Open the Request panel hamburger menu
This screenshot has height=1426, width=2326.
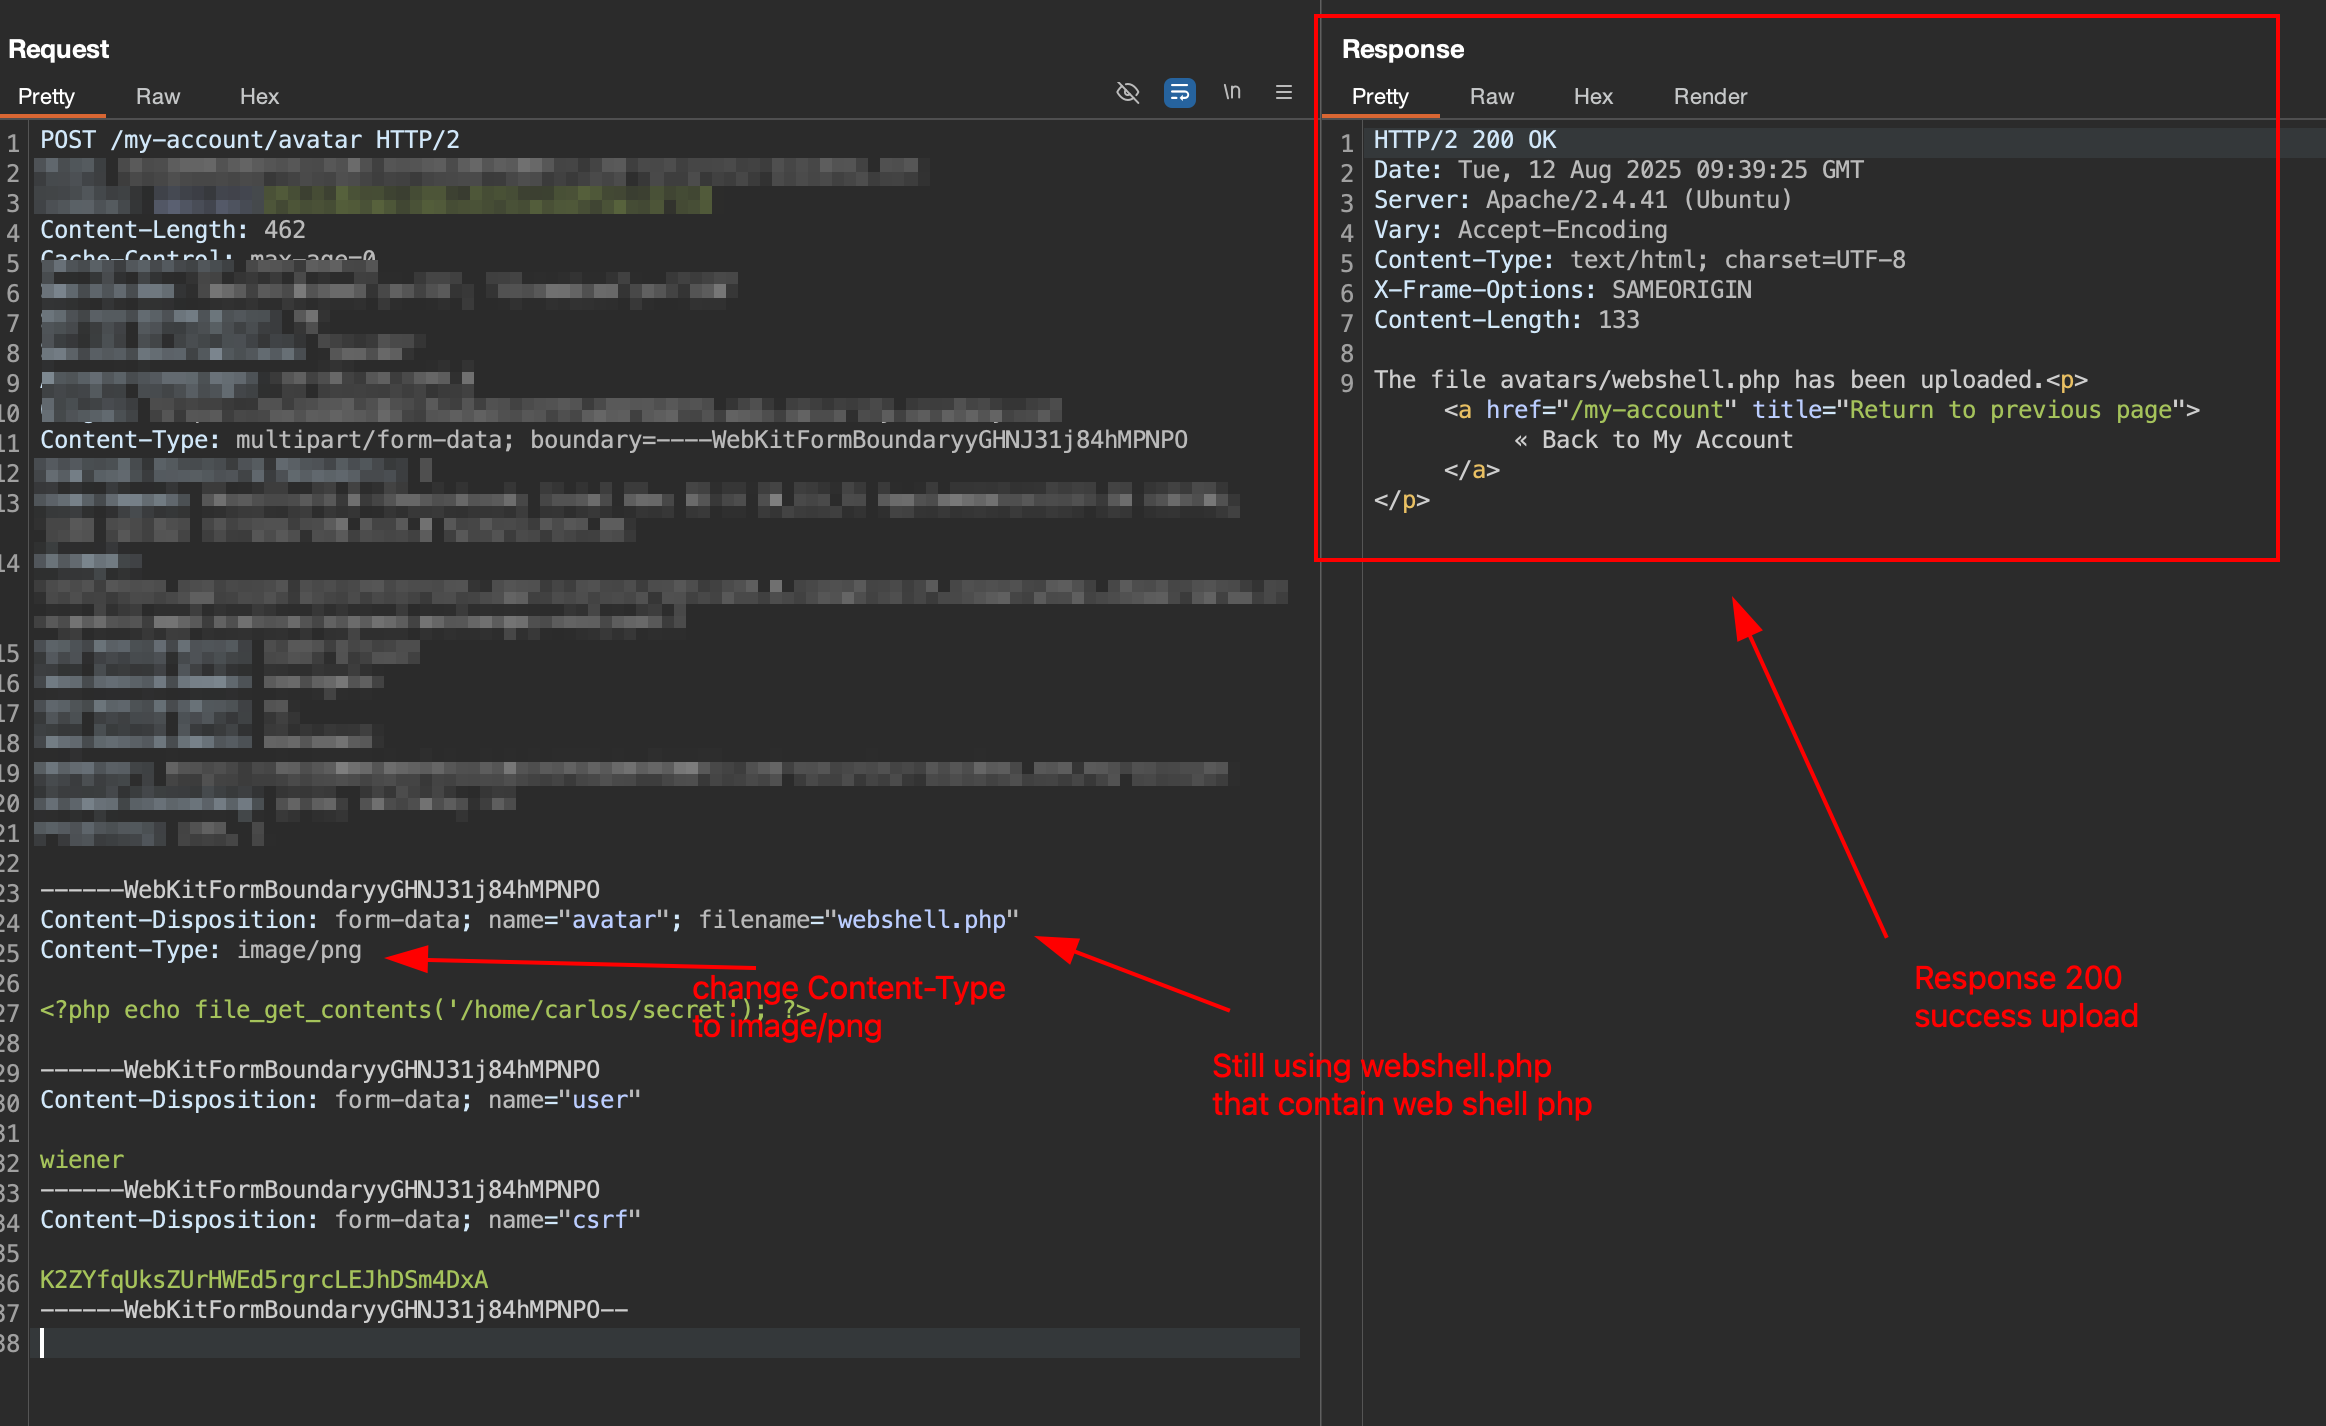pyautogui.click(x=1284, y=92)
